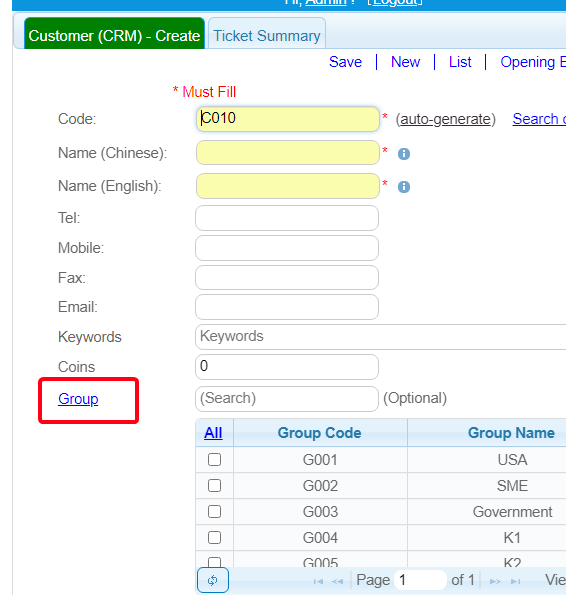
Task: Click info icon beside Name (Chinese)
Action: pyautogui.click(x=404, y=154)
